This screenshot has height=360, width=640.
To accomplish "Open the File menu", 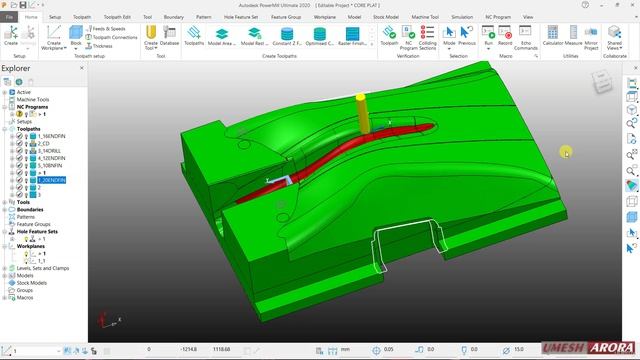I will click(9, 17).
